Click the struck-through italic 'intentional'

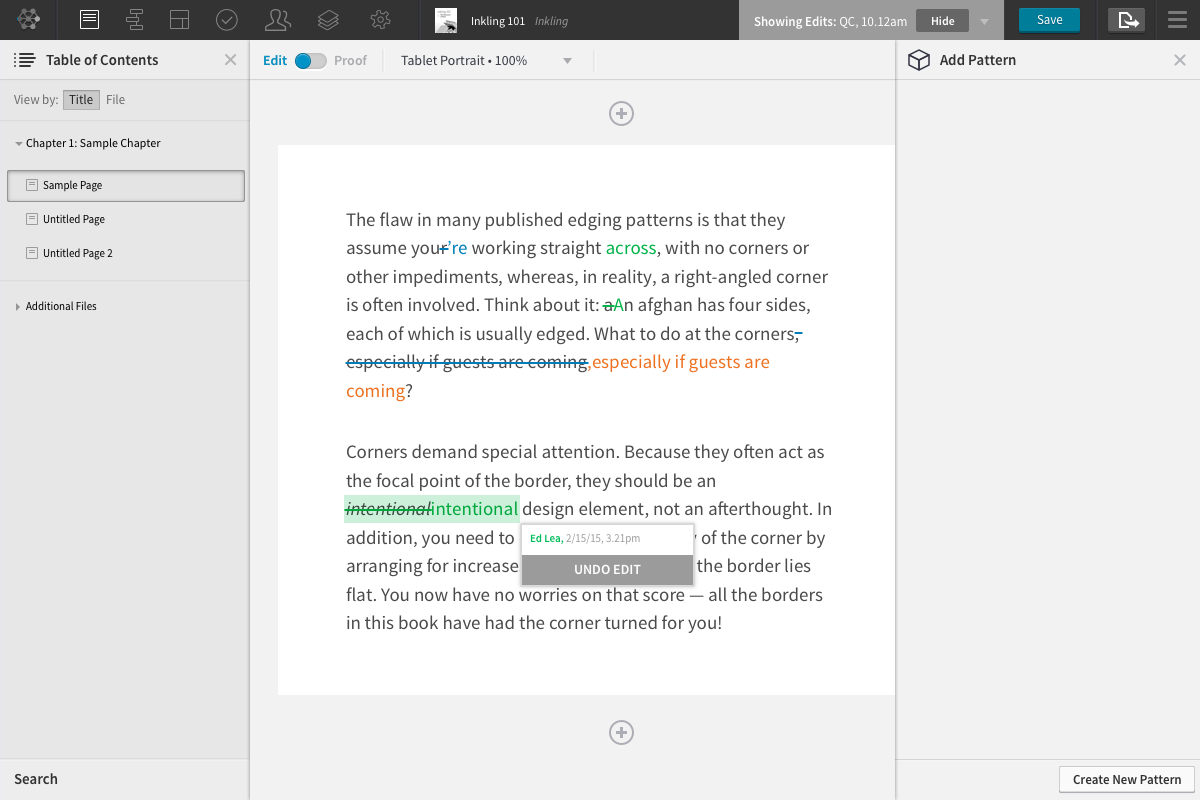click(x=388, y=510)
